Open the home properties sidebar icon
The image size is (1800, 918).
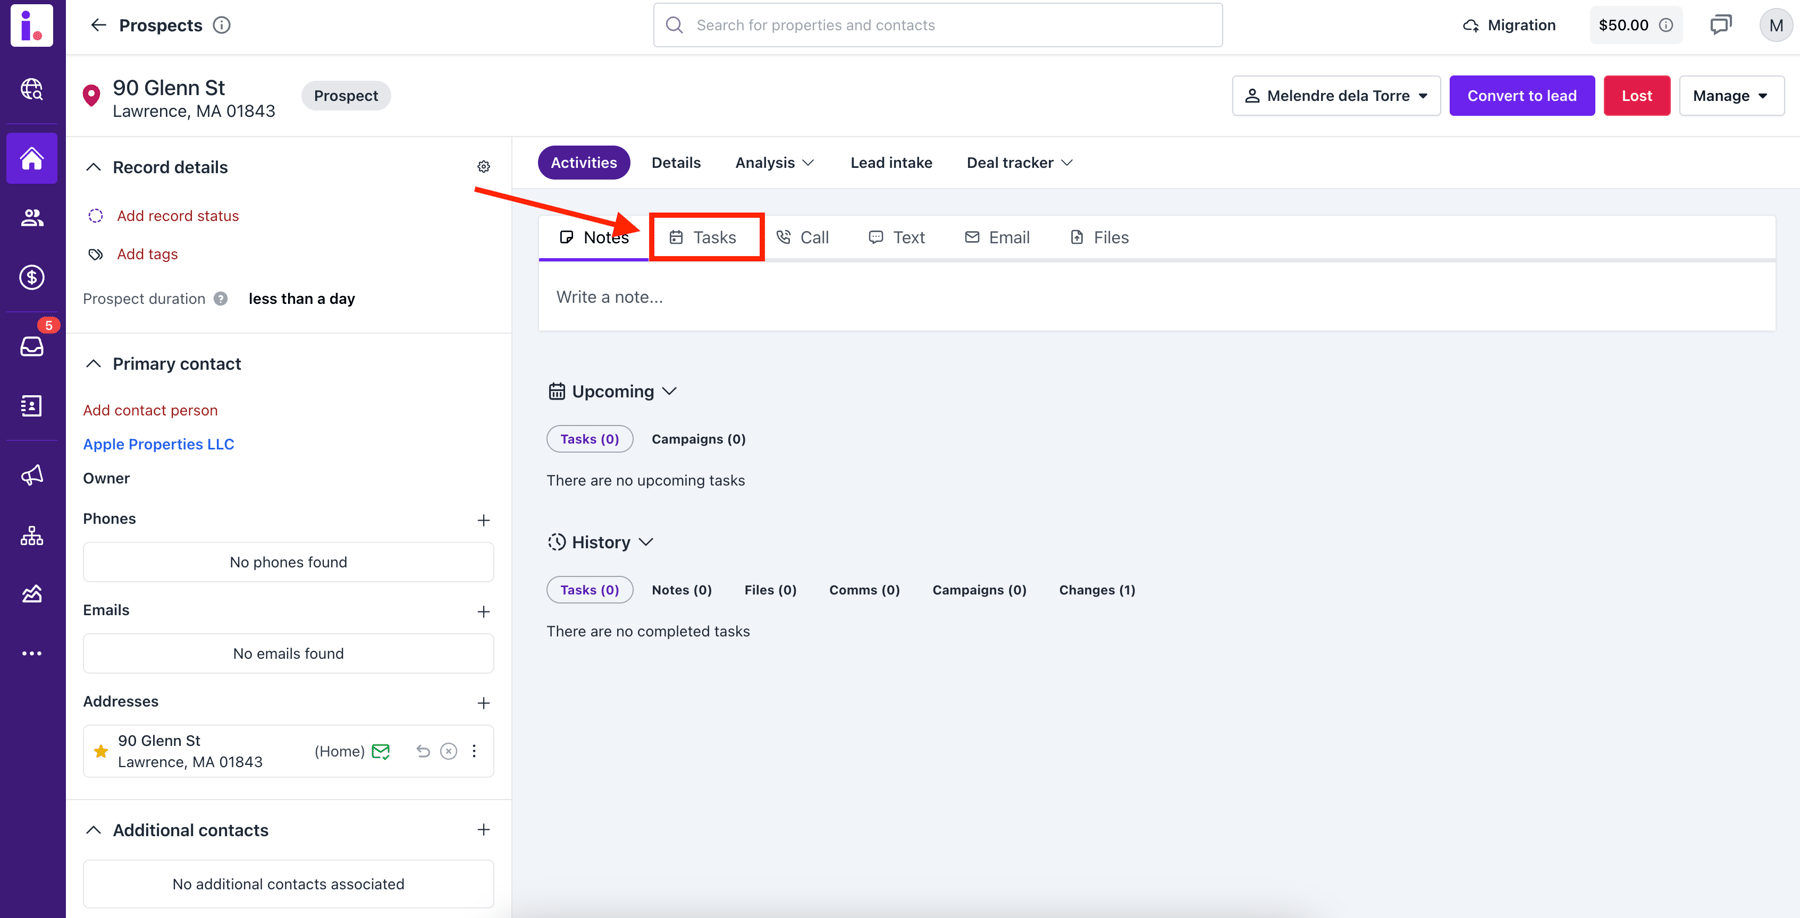[x=32, y=158]
